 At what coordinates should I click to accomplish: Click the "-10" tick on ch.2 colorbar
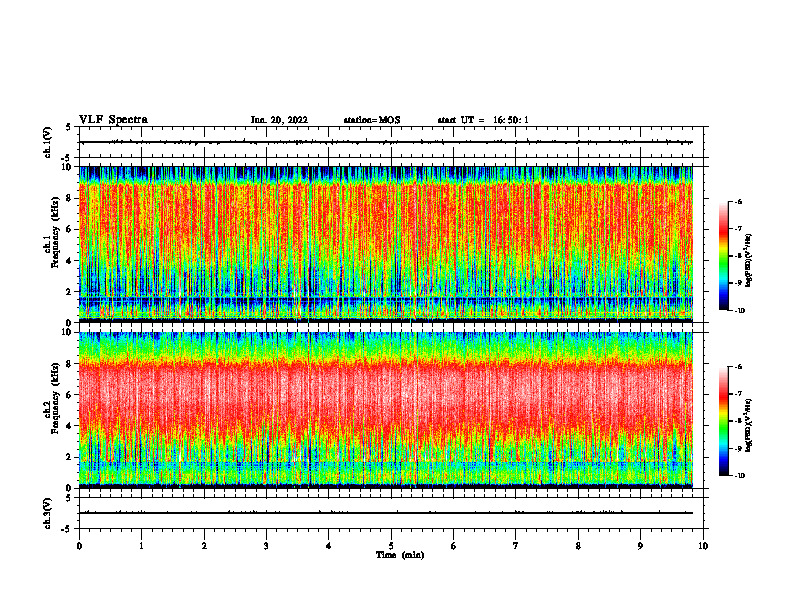coord(740,476)
